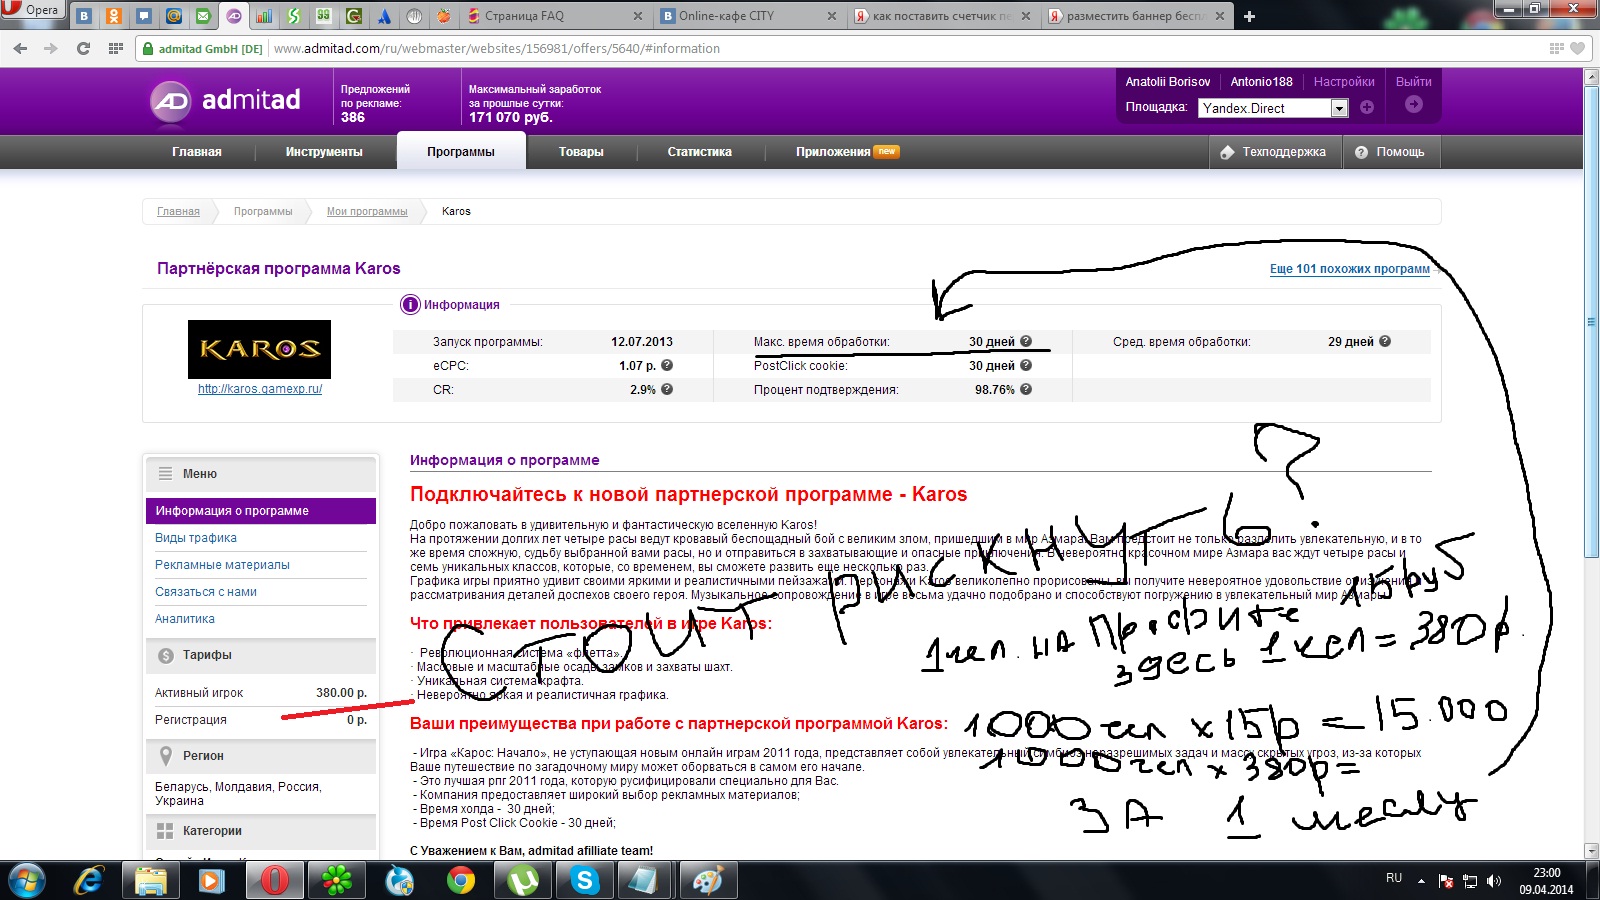Add a new площадка with plus icon
Viewport: 1600px width, 900px height.
point(1367,107)
